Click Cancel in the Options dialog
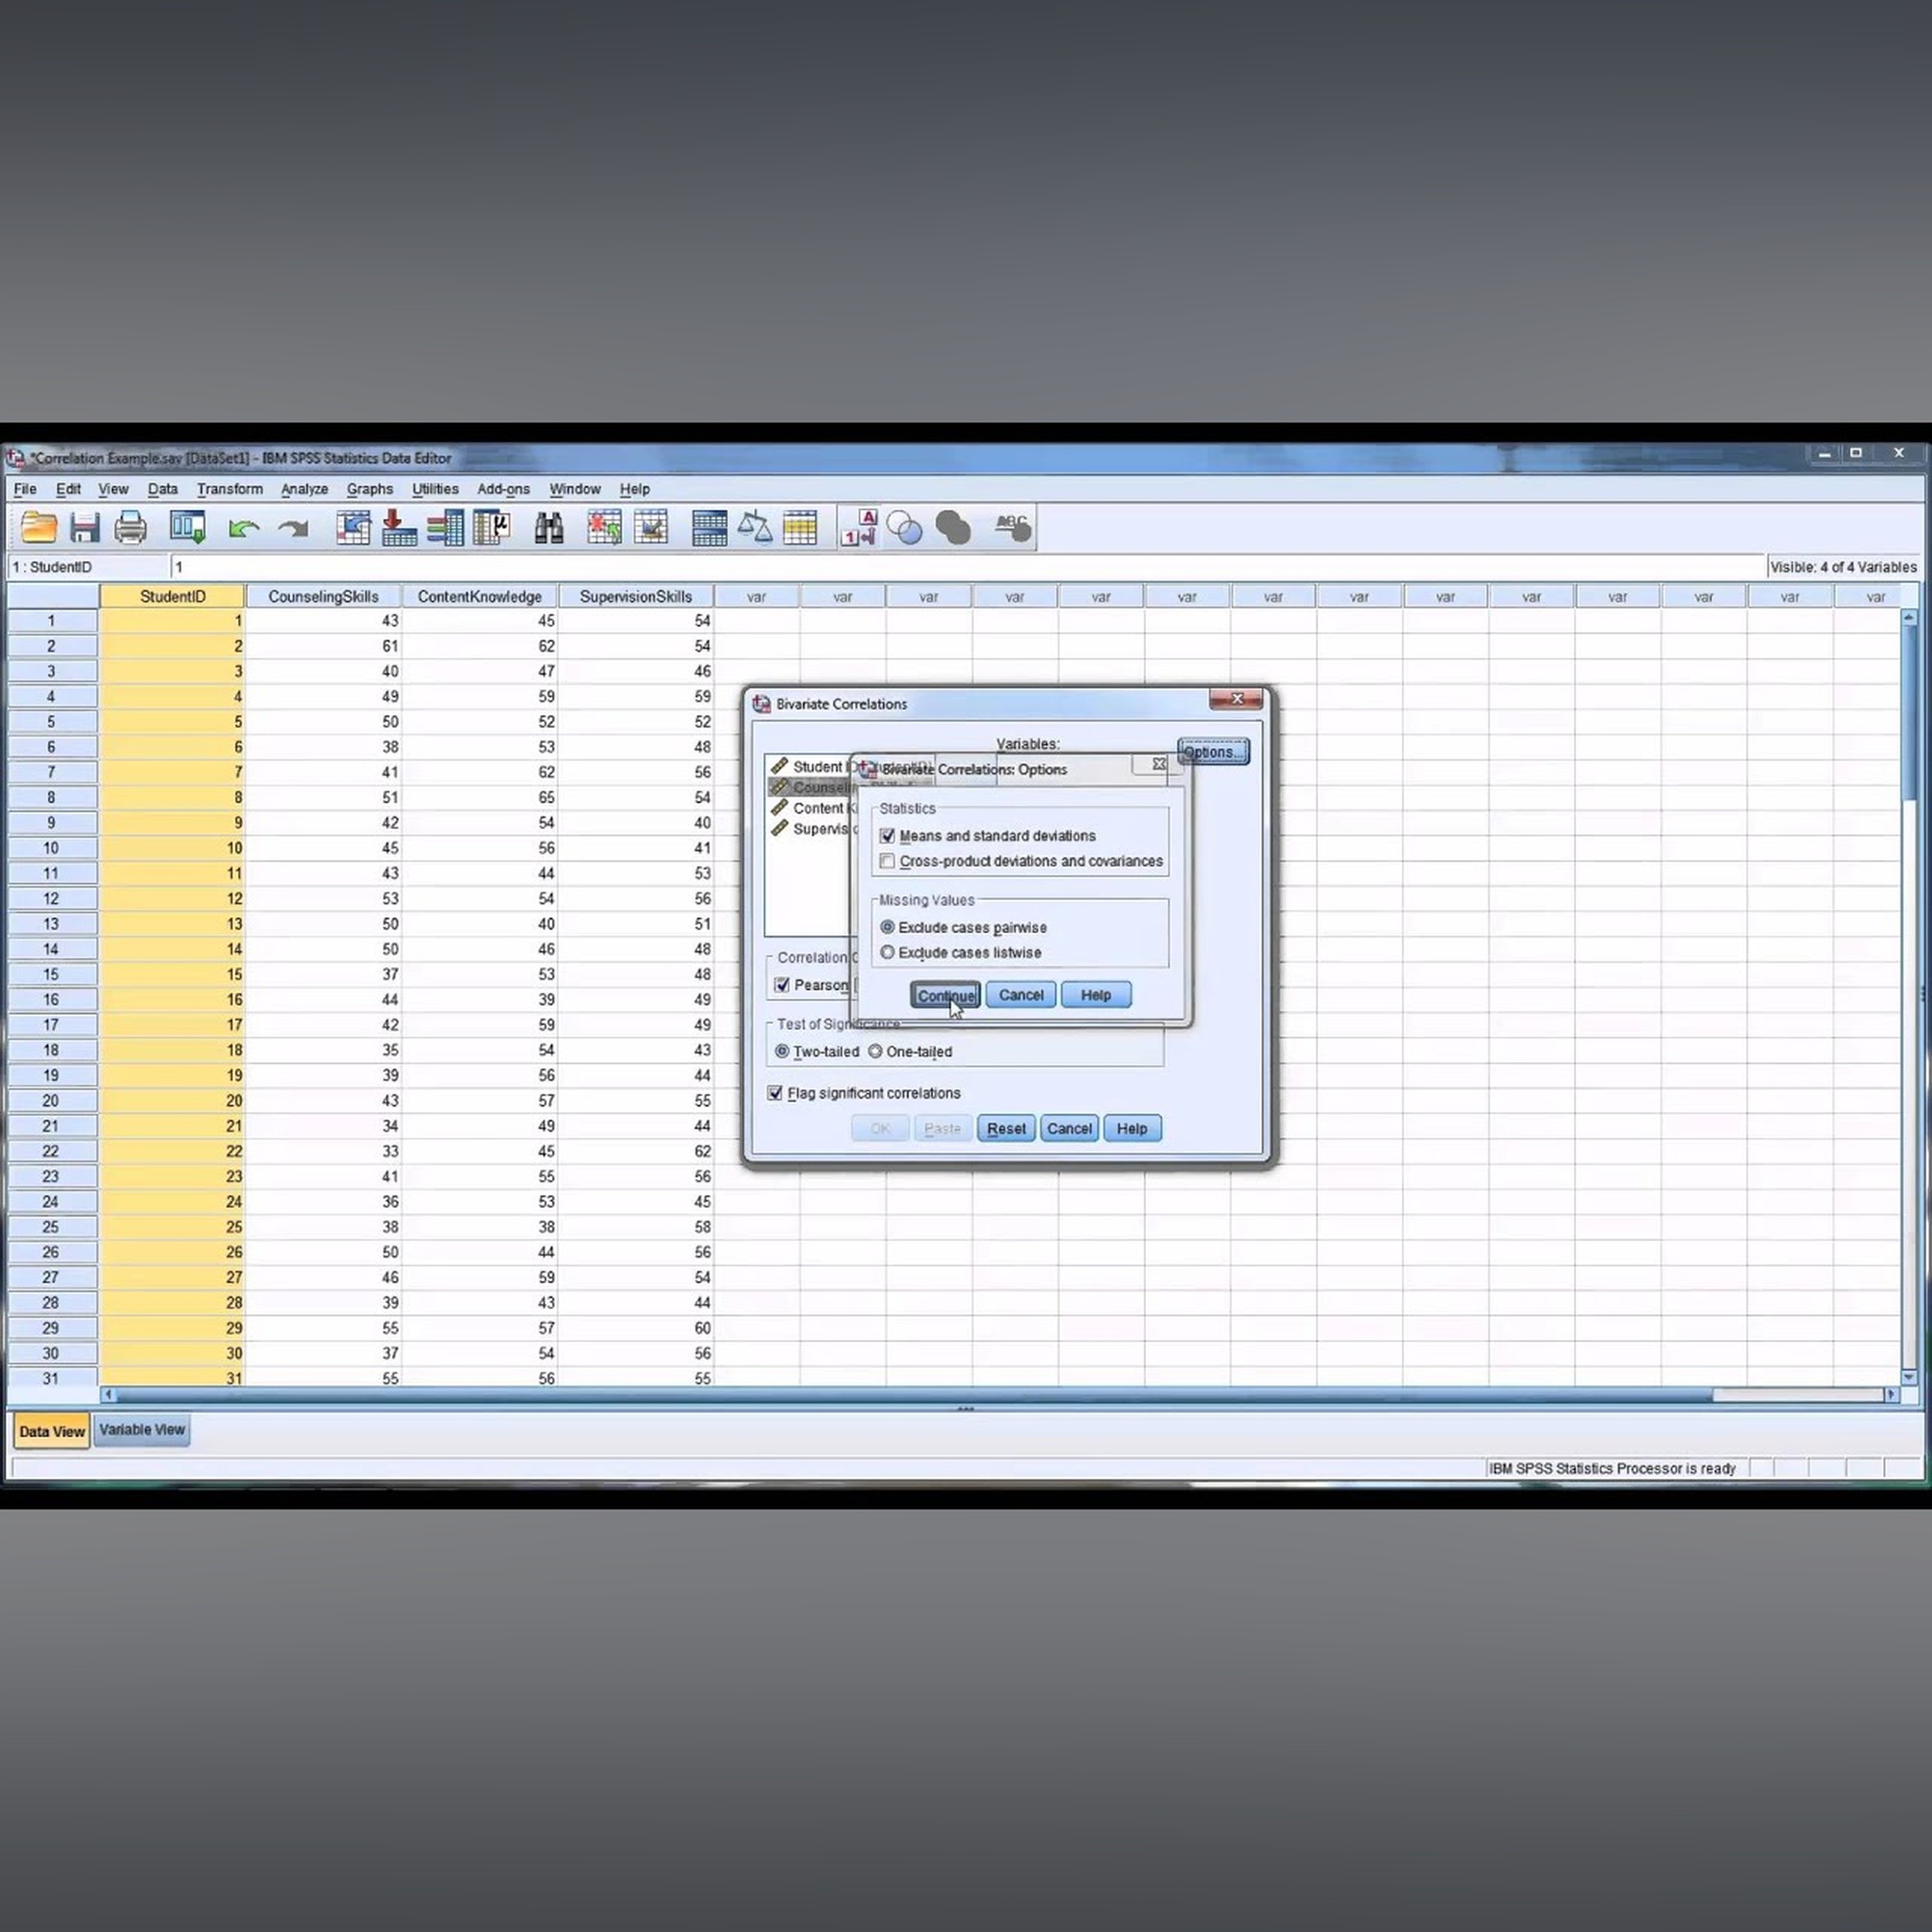Screen dimensions: 1932x1932 [x=1020, y=995]
